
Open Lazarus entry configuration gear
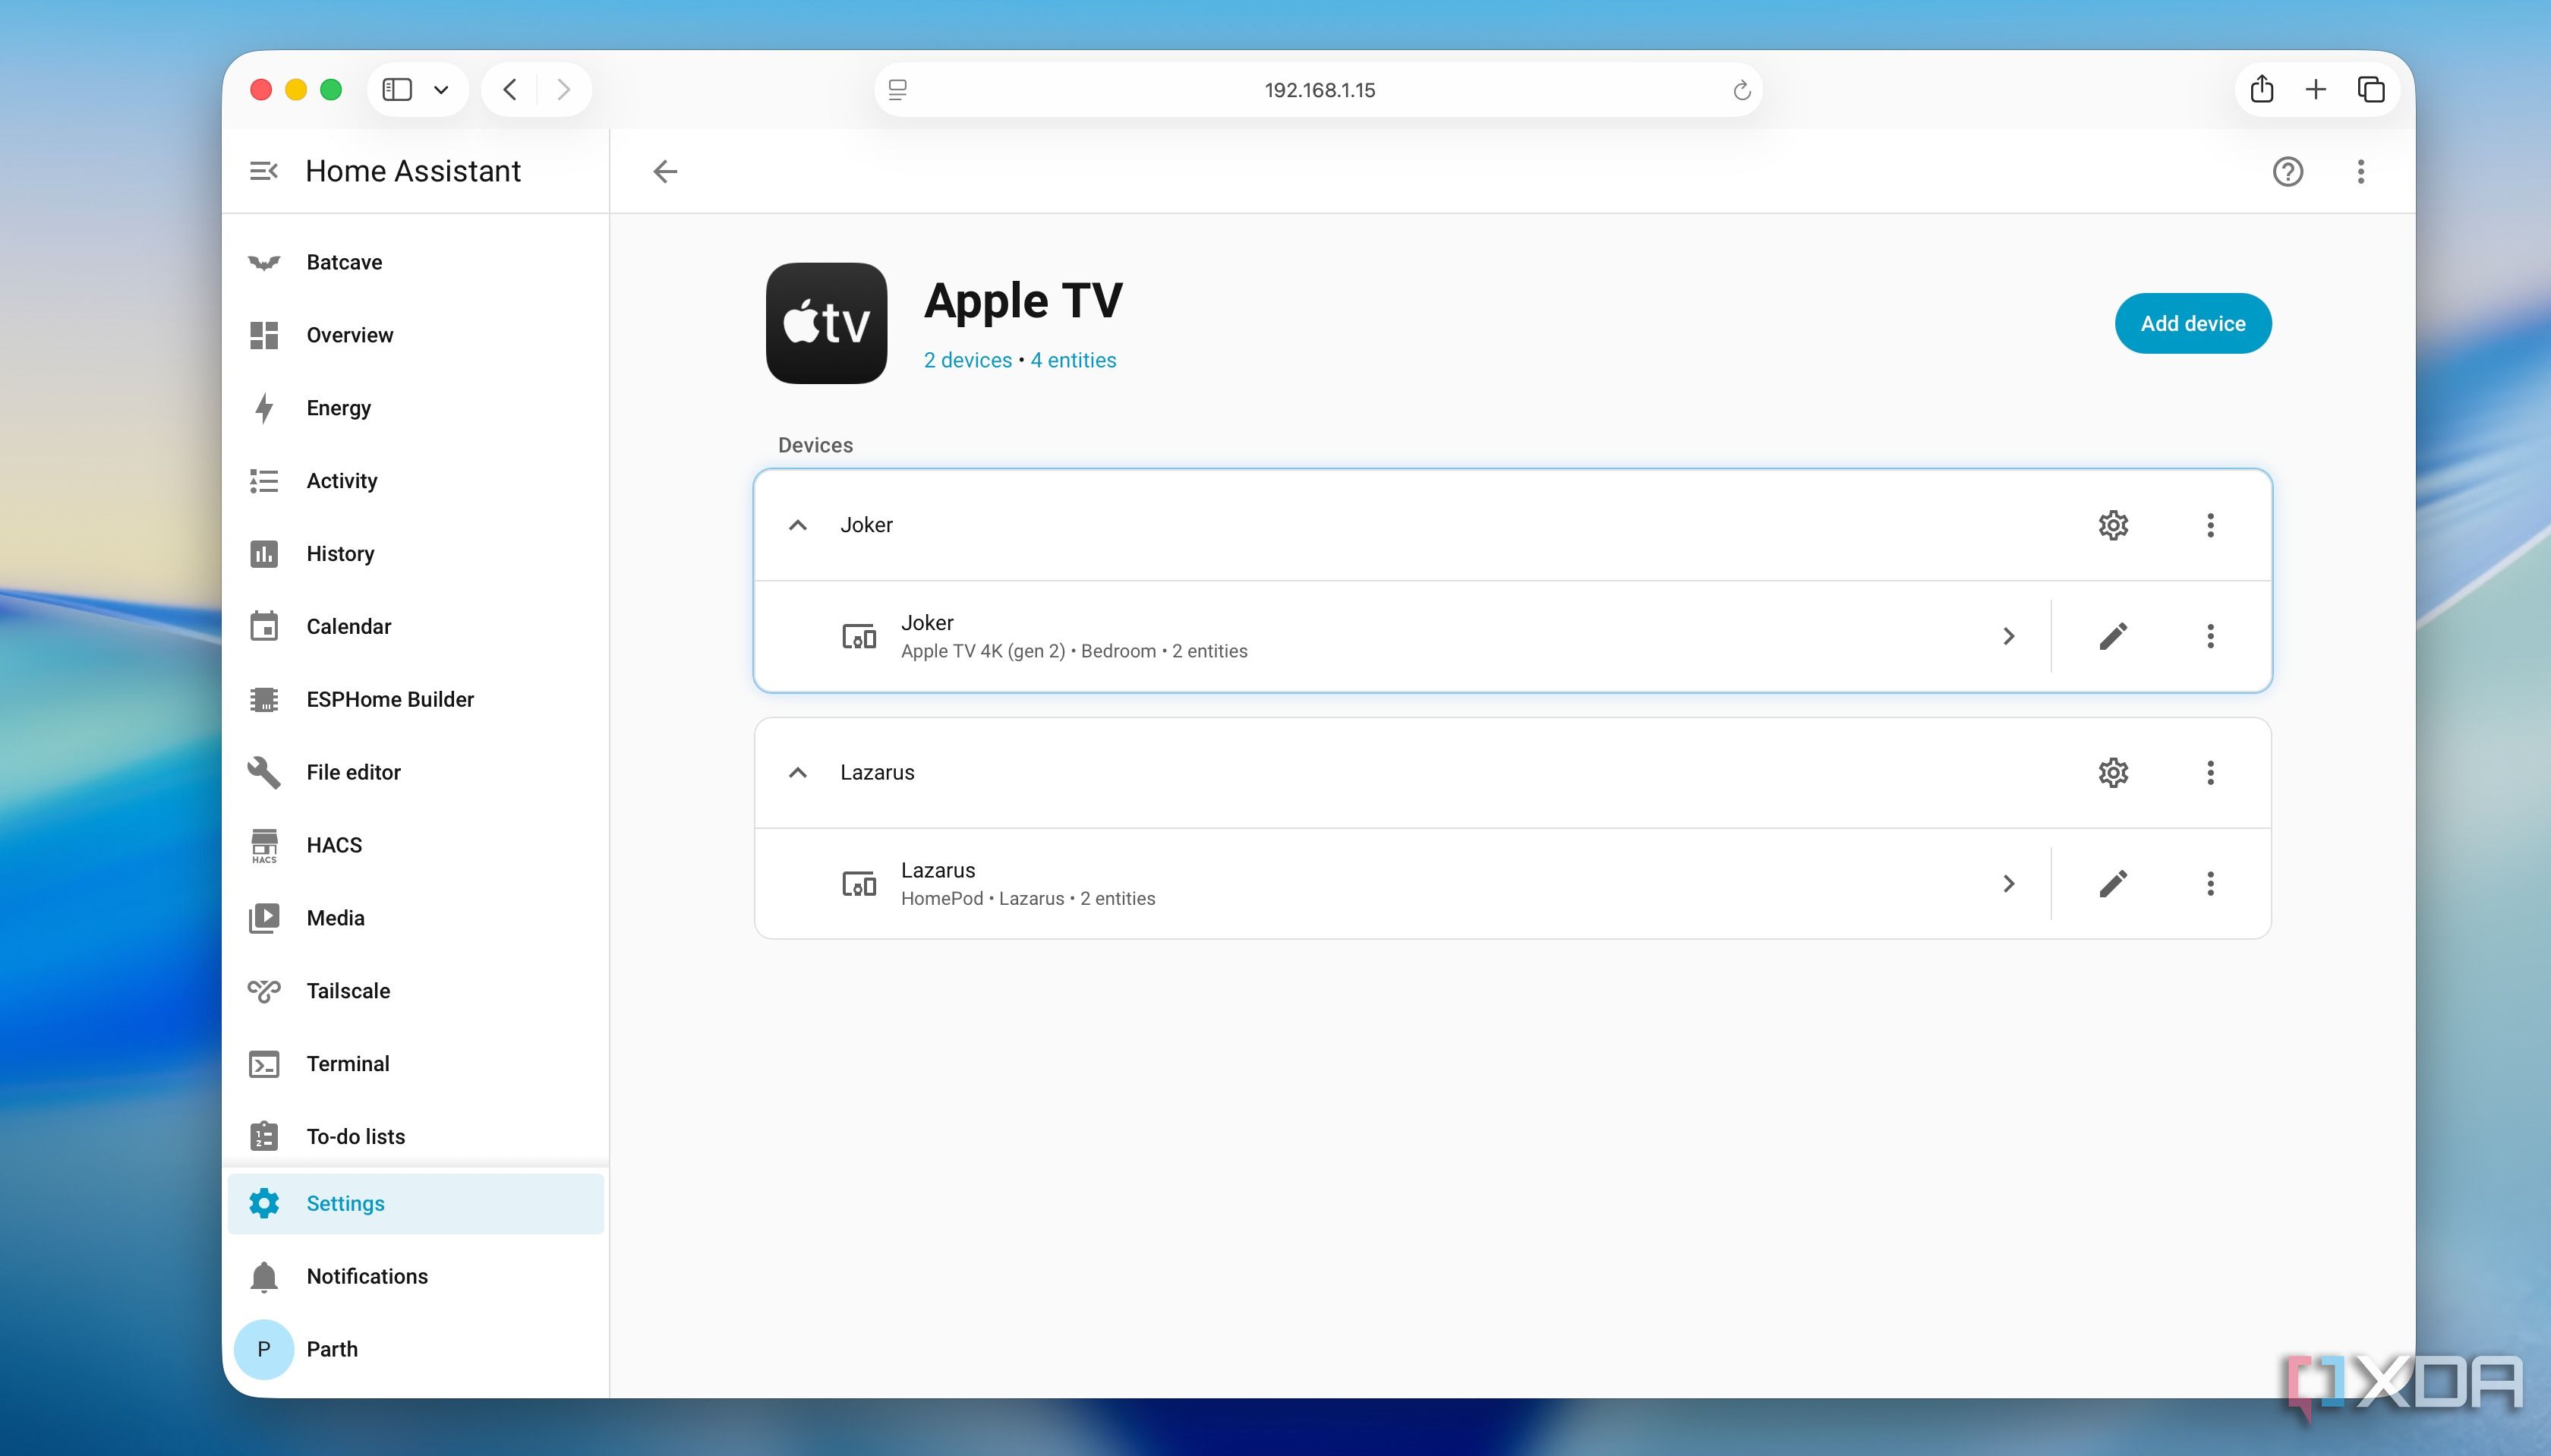(x=2113, y=772)
